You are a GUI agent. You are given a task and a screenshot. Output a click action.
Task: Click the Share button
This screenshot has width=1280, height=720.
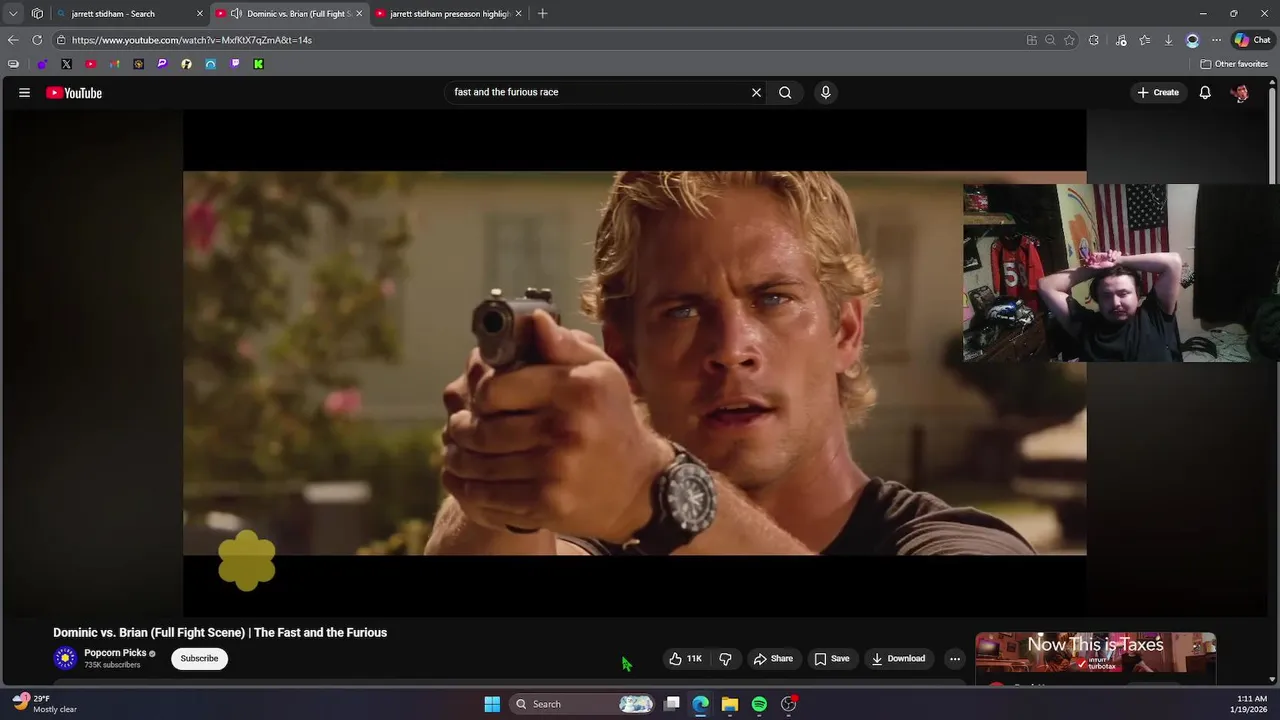773,658
